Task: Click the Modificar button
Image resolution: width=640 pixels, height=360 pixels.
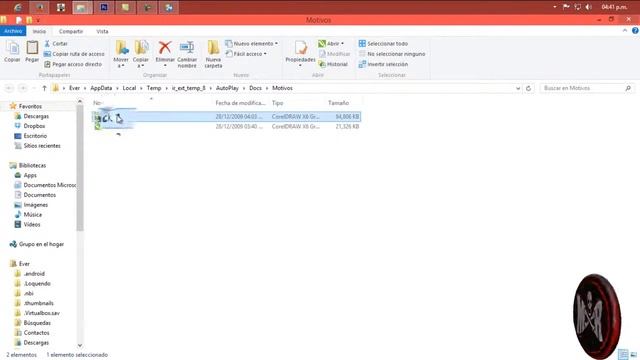Action: [334, 54]
